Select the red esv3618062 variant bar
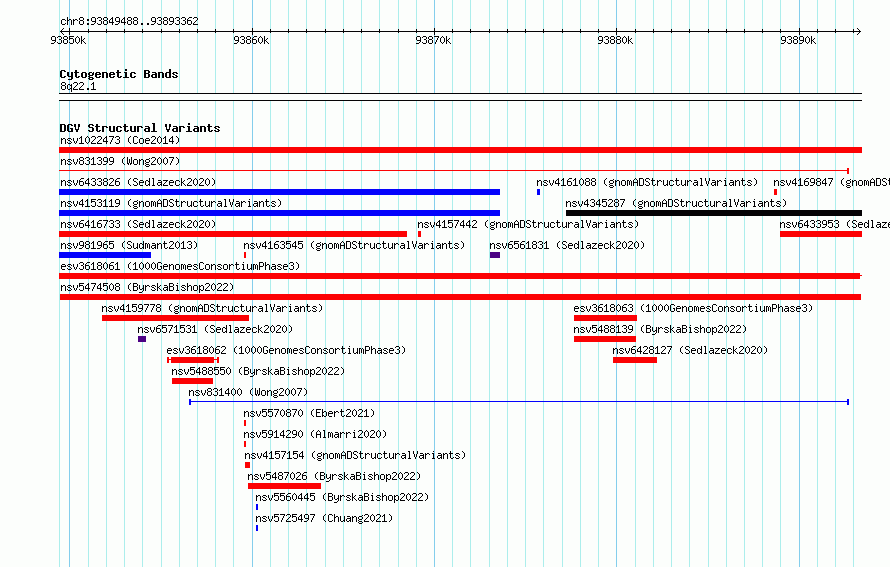 click(193, 360)
